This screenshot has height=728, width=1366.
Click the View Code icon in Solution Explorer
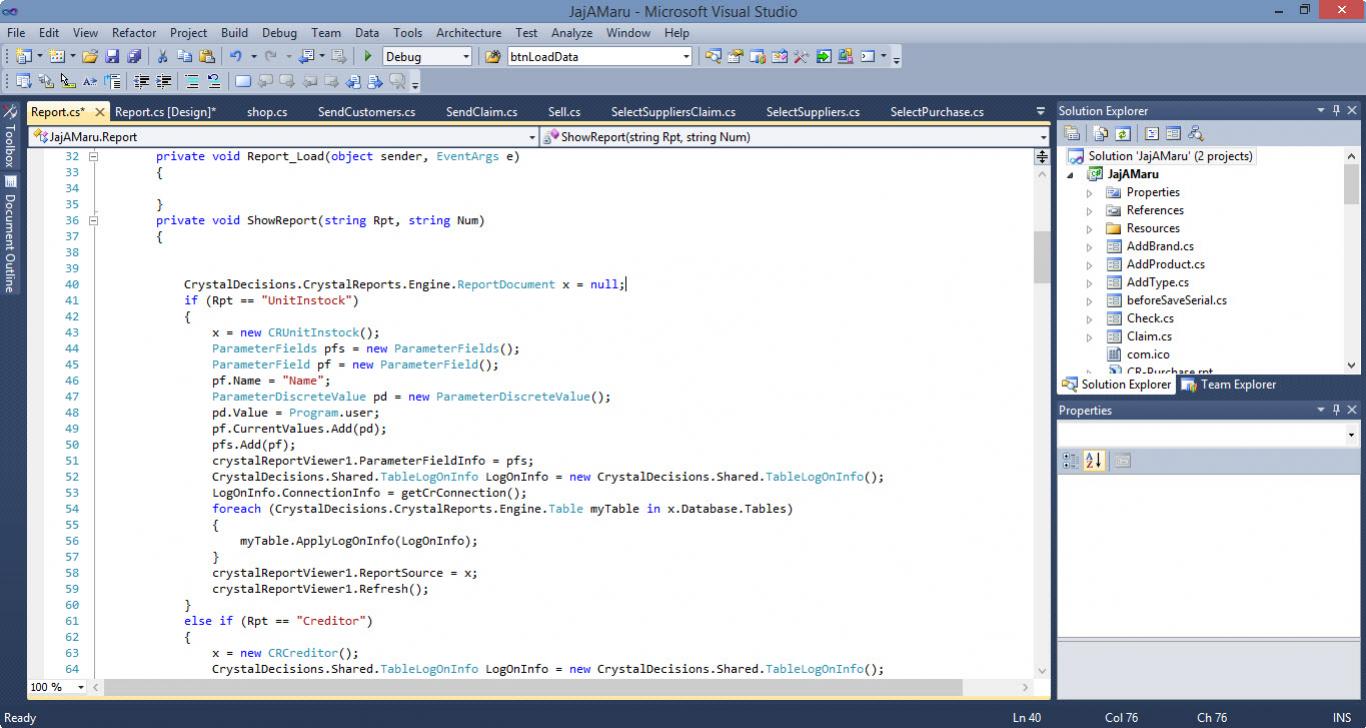[x=1151, y=134]
